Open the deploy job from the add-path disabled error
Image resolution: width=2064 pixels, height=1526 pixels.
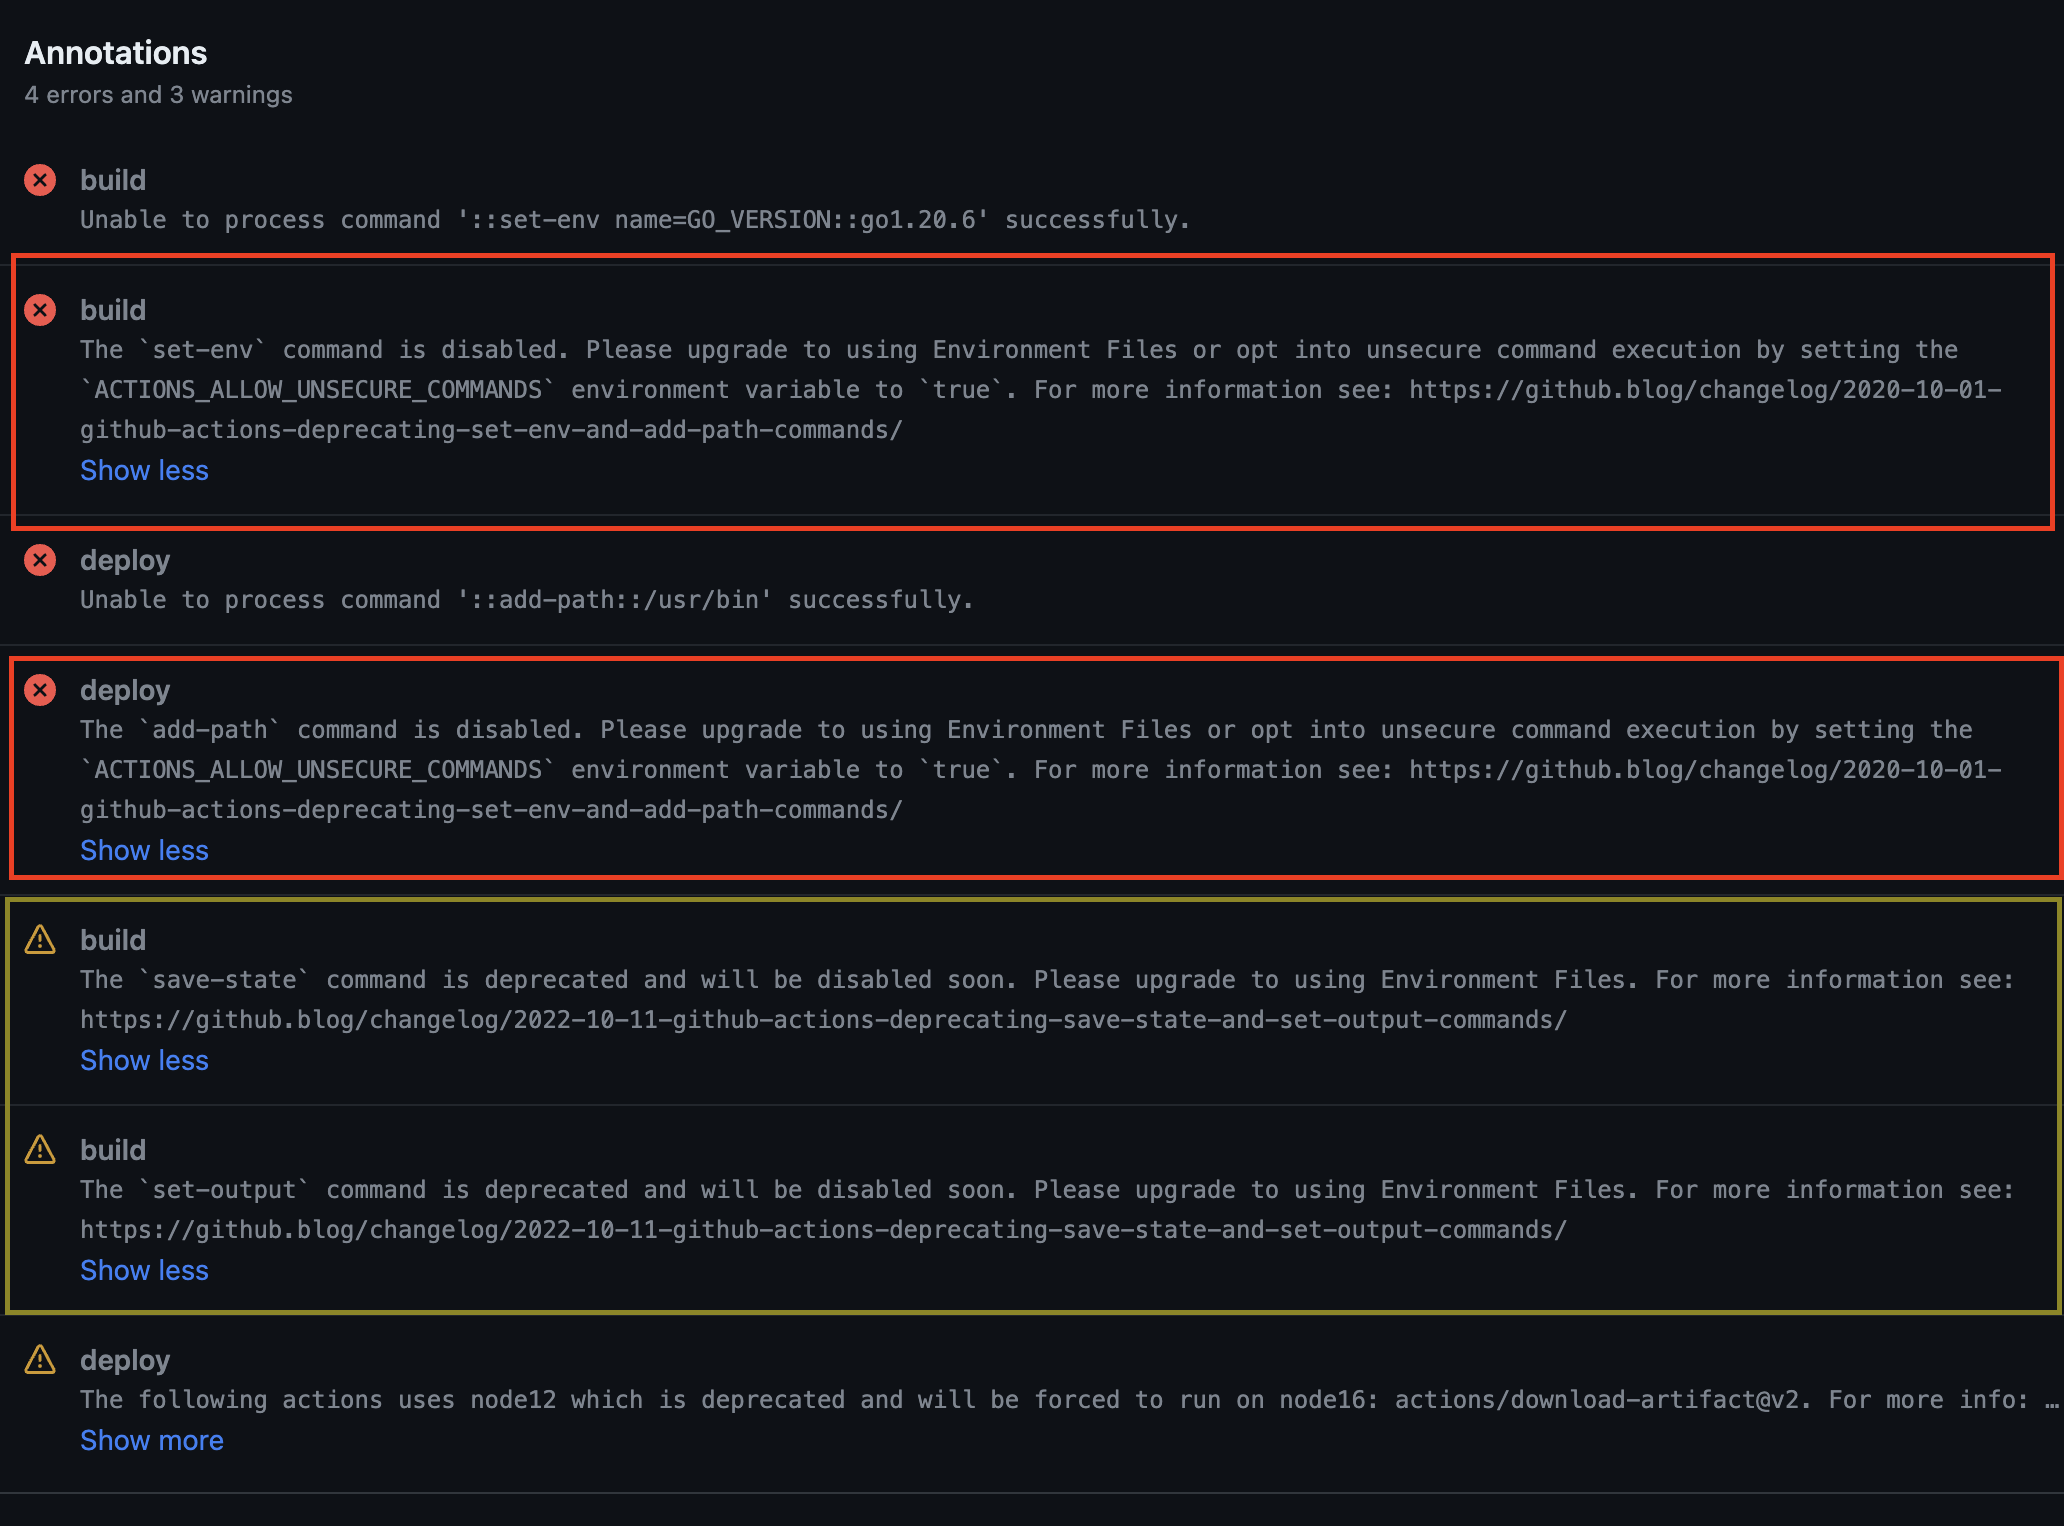pos(125,690)
